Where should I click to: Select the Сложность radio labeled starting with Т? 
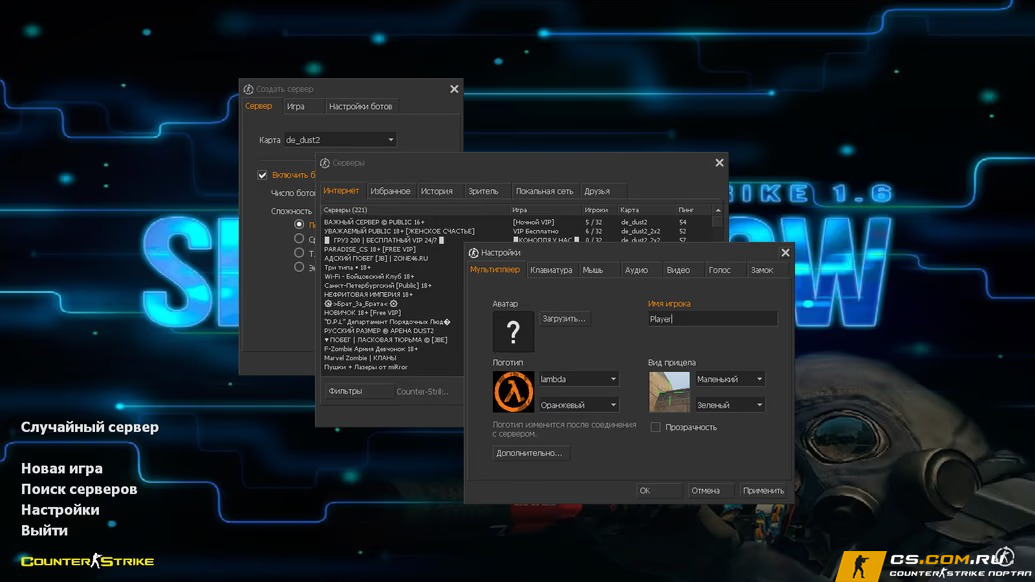click(x=299, y=253)
